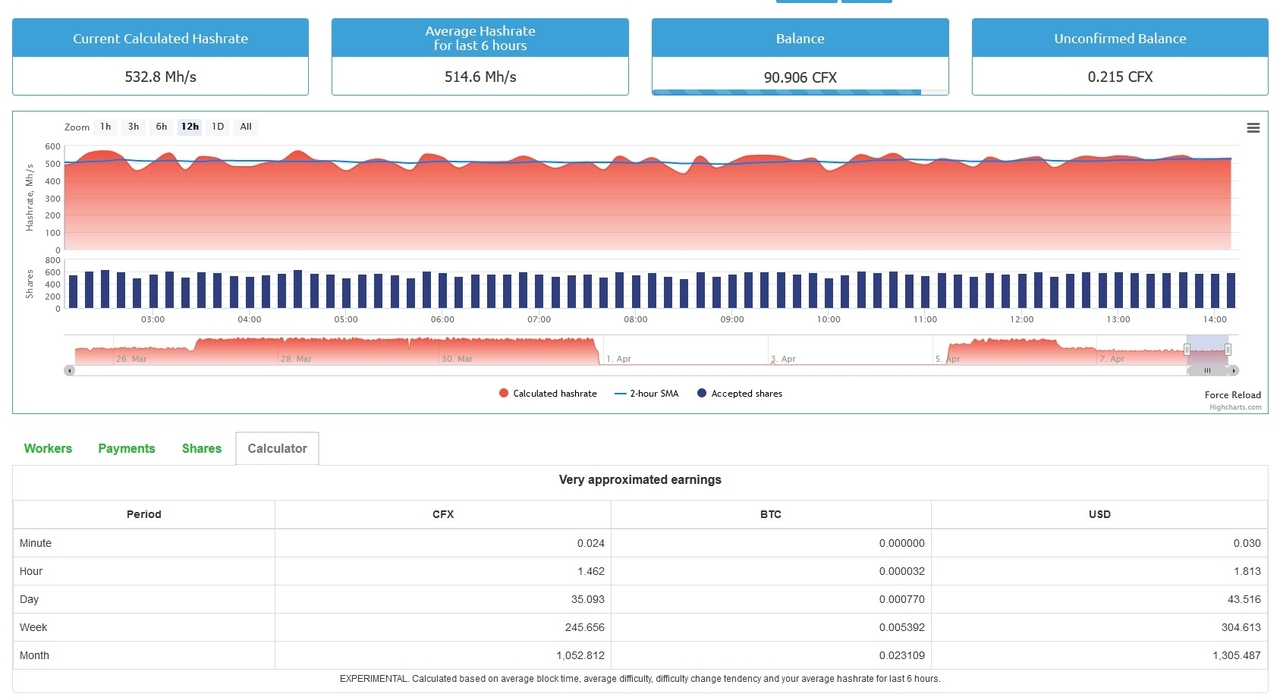Select the 12h zoom range
The height and width of the screenshot is (697, 1280).
[x=189, y=127]
